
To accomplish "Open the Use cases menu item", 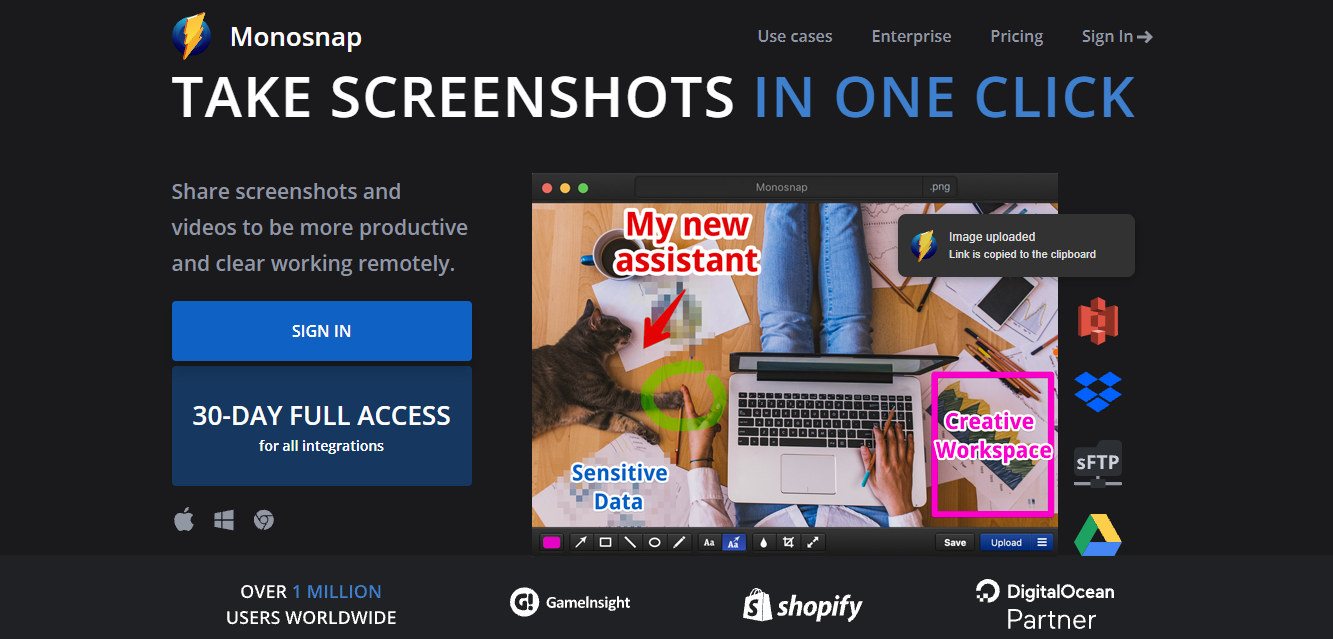I will (795, 36).
